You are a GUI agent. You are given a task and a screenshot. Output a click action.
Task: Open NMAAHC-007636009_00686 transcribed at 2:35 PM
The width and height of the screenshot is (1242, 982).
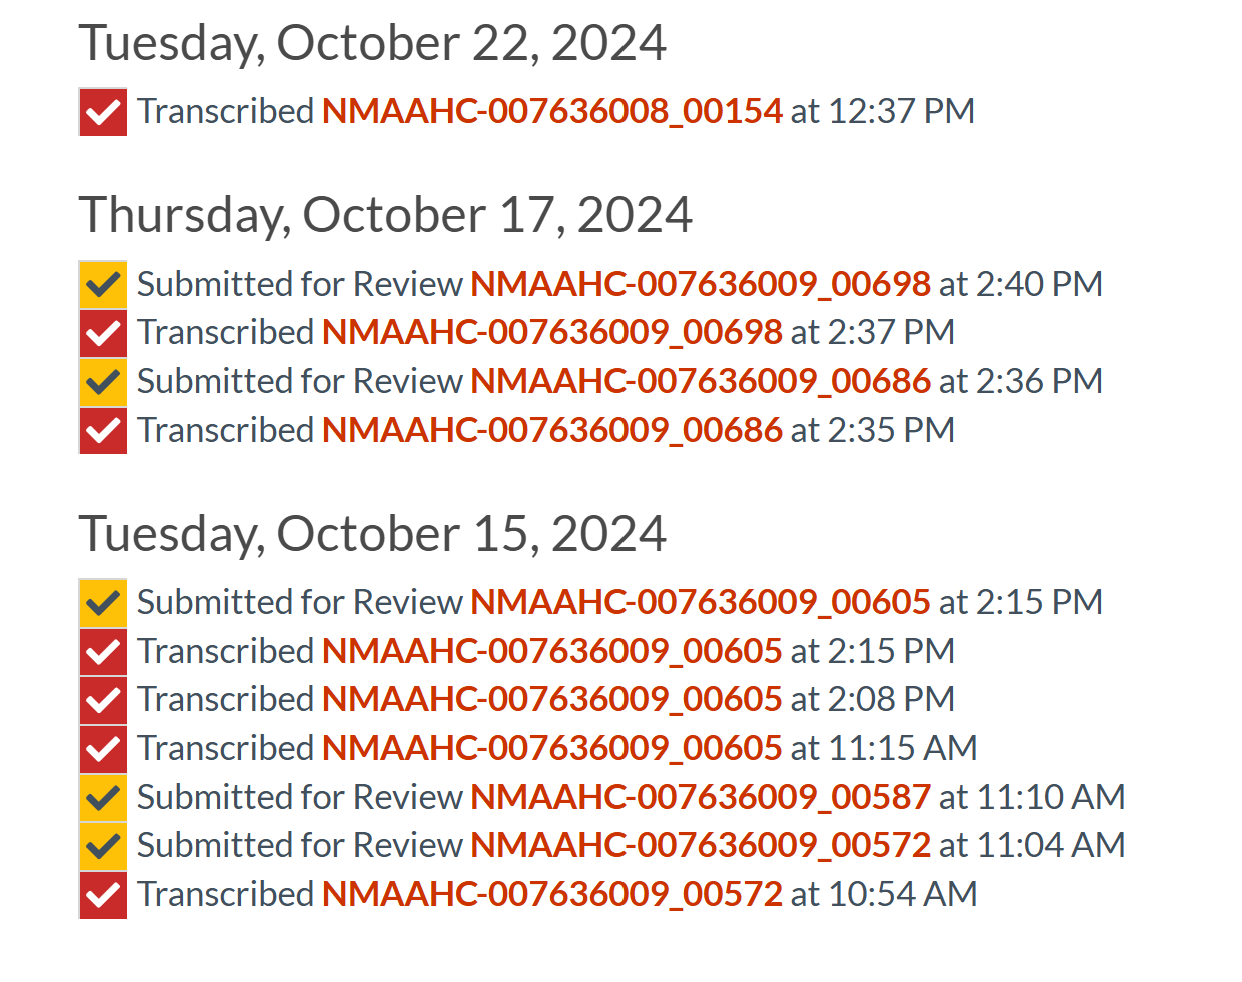click(552, 430)
